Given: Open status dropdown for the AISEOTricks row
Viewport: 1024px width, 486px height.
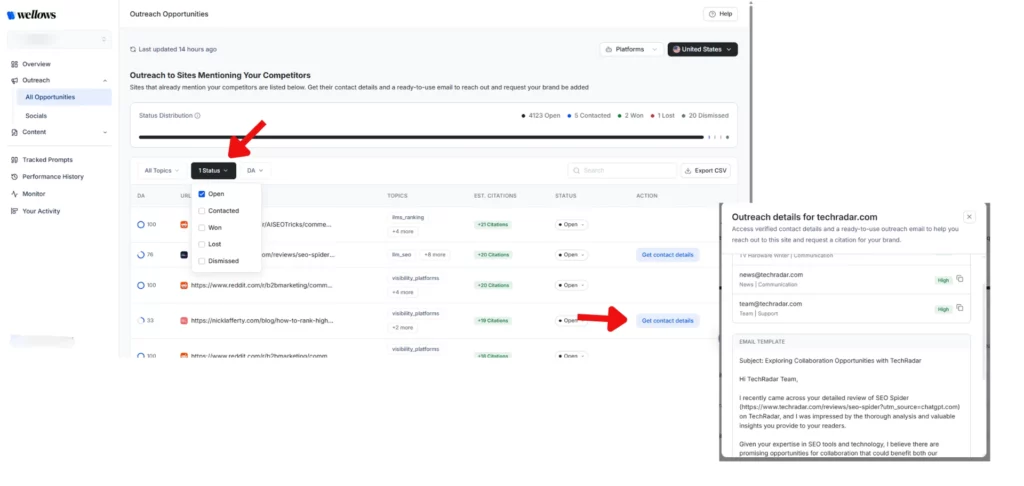Looking at the screenshot, I should click(x=571, y=225).
